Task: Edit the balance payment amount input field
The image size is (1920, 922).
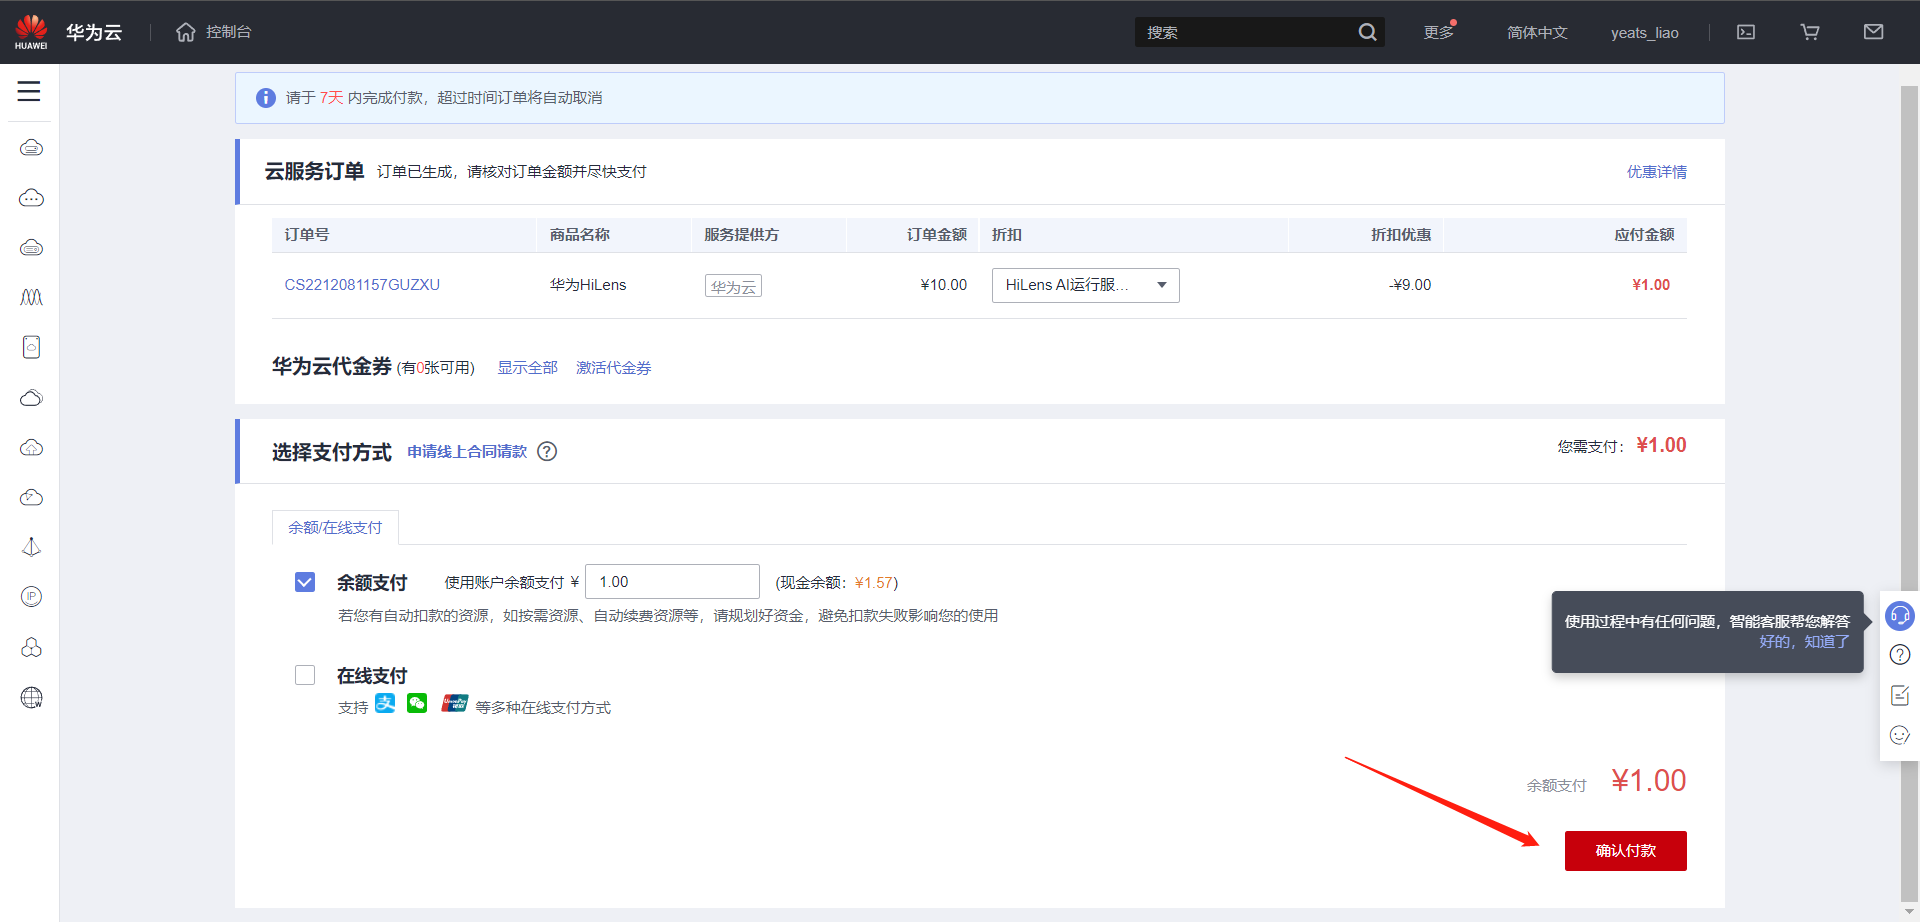Action: coord(671,581)
